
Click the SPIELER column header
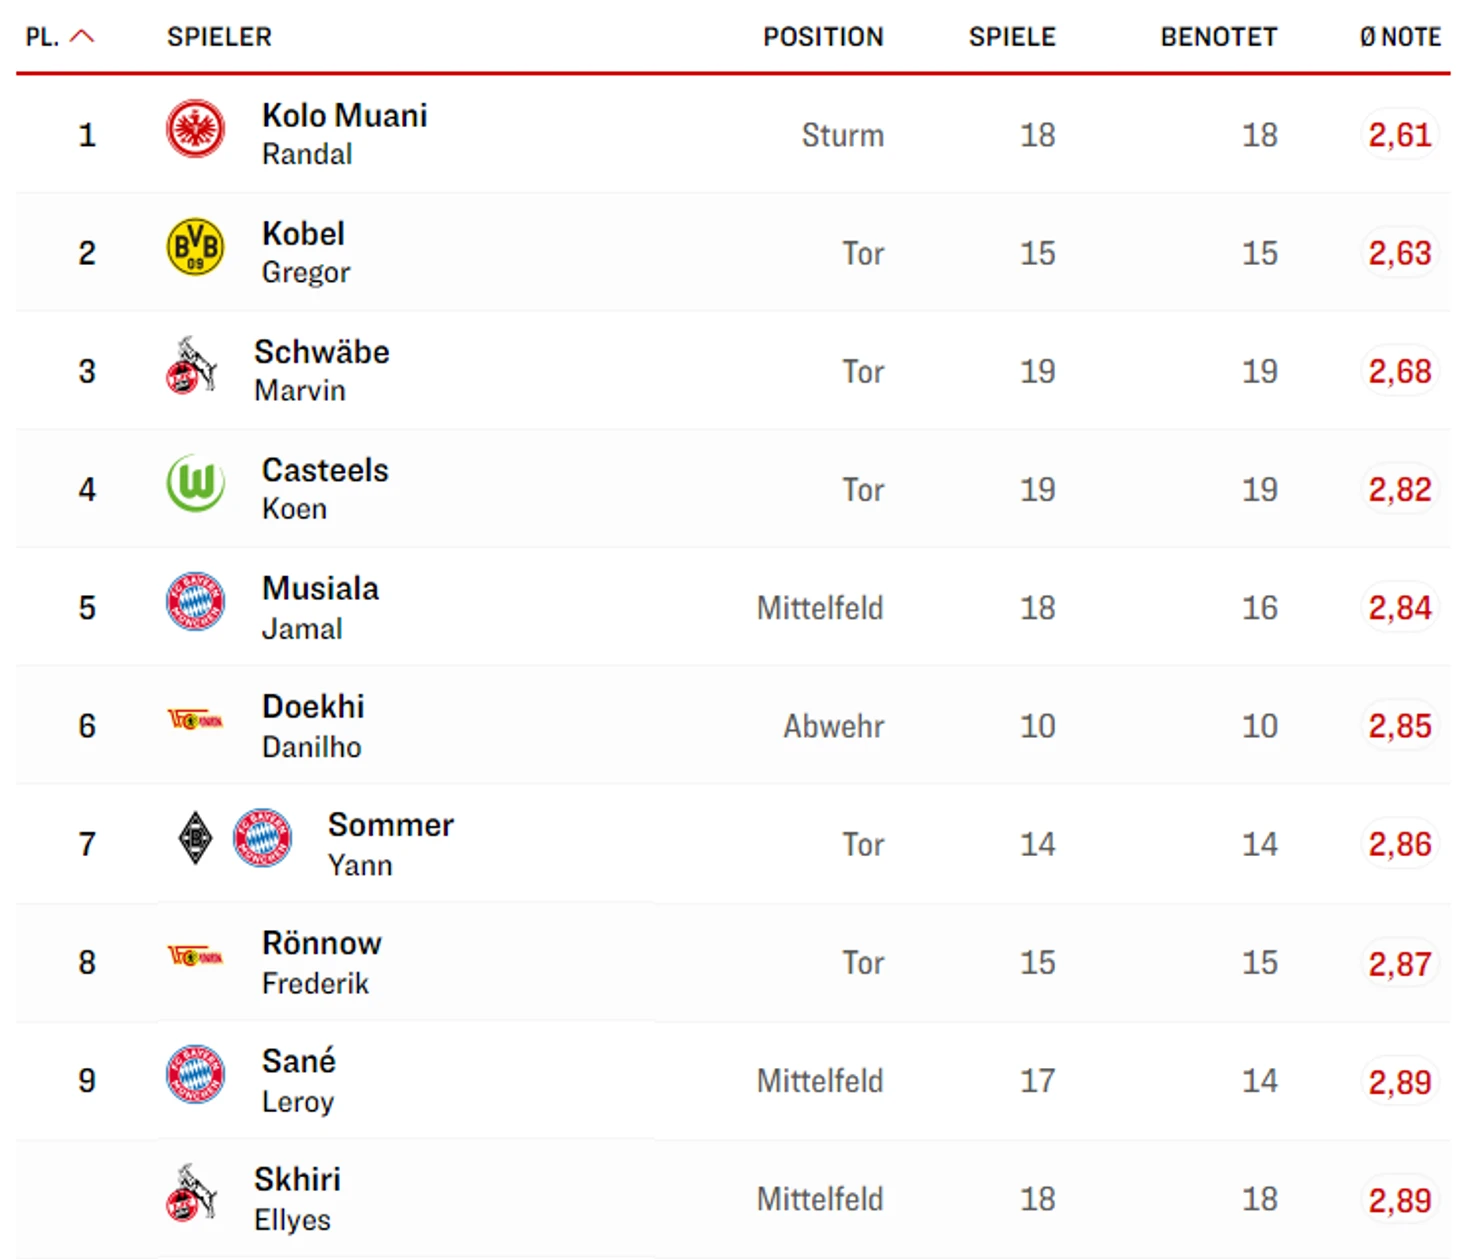[x=219, y=37]
